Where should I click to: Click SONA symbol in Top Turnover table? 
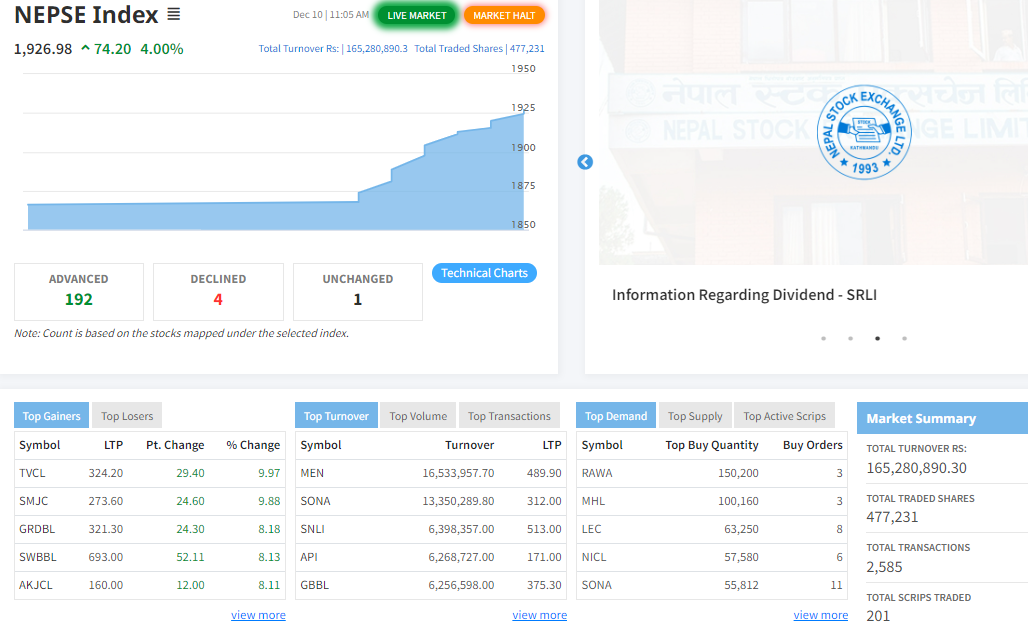tap(315, 501)
